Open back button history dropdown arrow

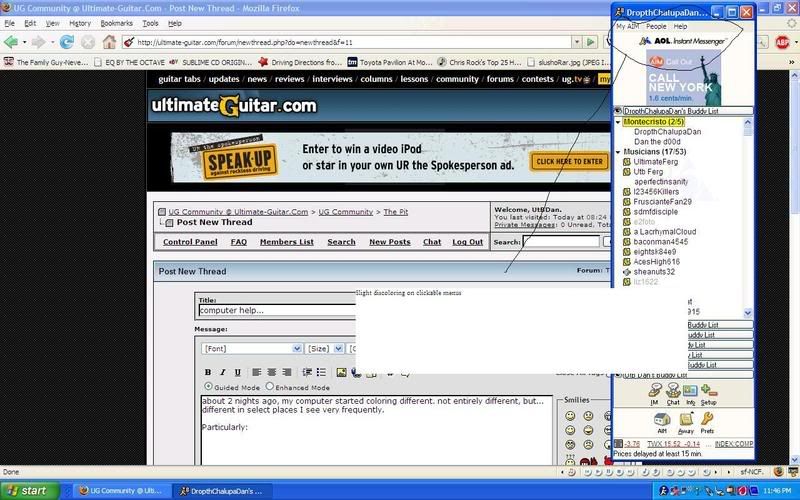[x=24, y=42]
